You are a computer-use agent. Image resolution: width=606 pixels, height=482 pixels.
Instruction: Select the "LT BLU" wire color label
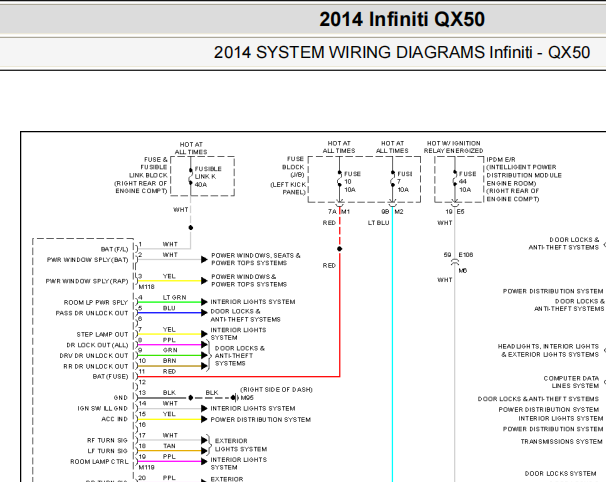click(378, 223)
